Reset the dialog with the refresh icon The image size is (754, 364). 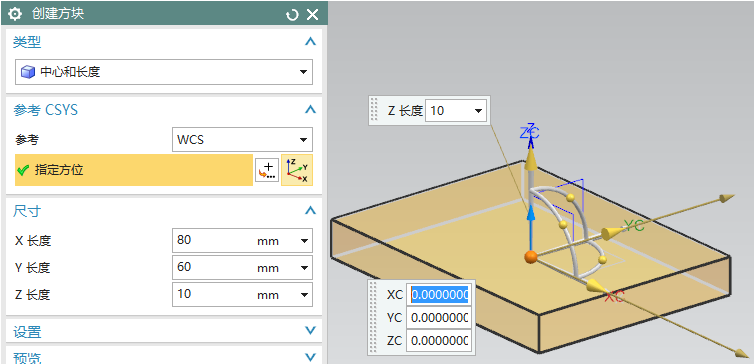click(x=292, y=15)
